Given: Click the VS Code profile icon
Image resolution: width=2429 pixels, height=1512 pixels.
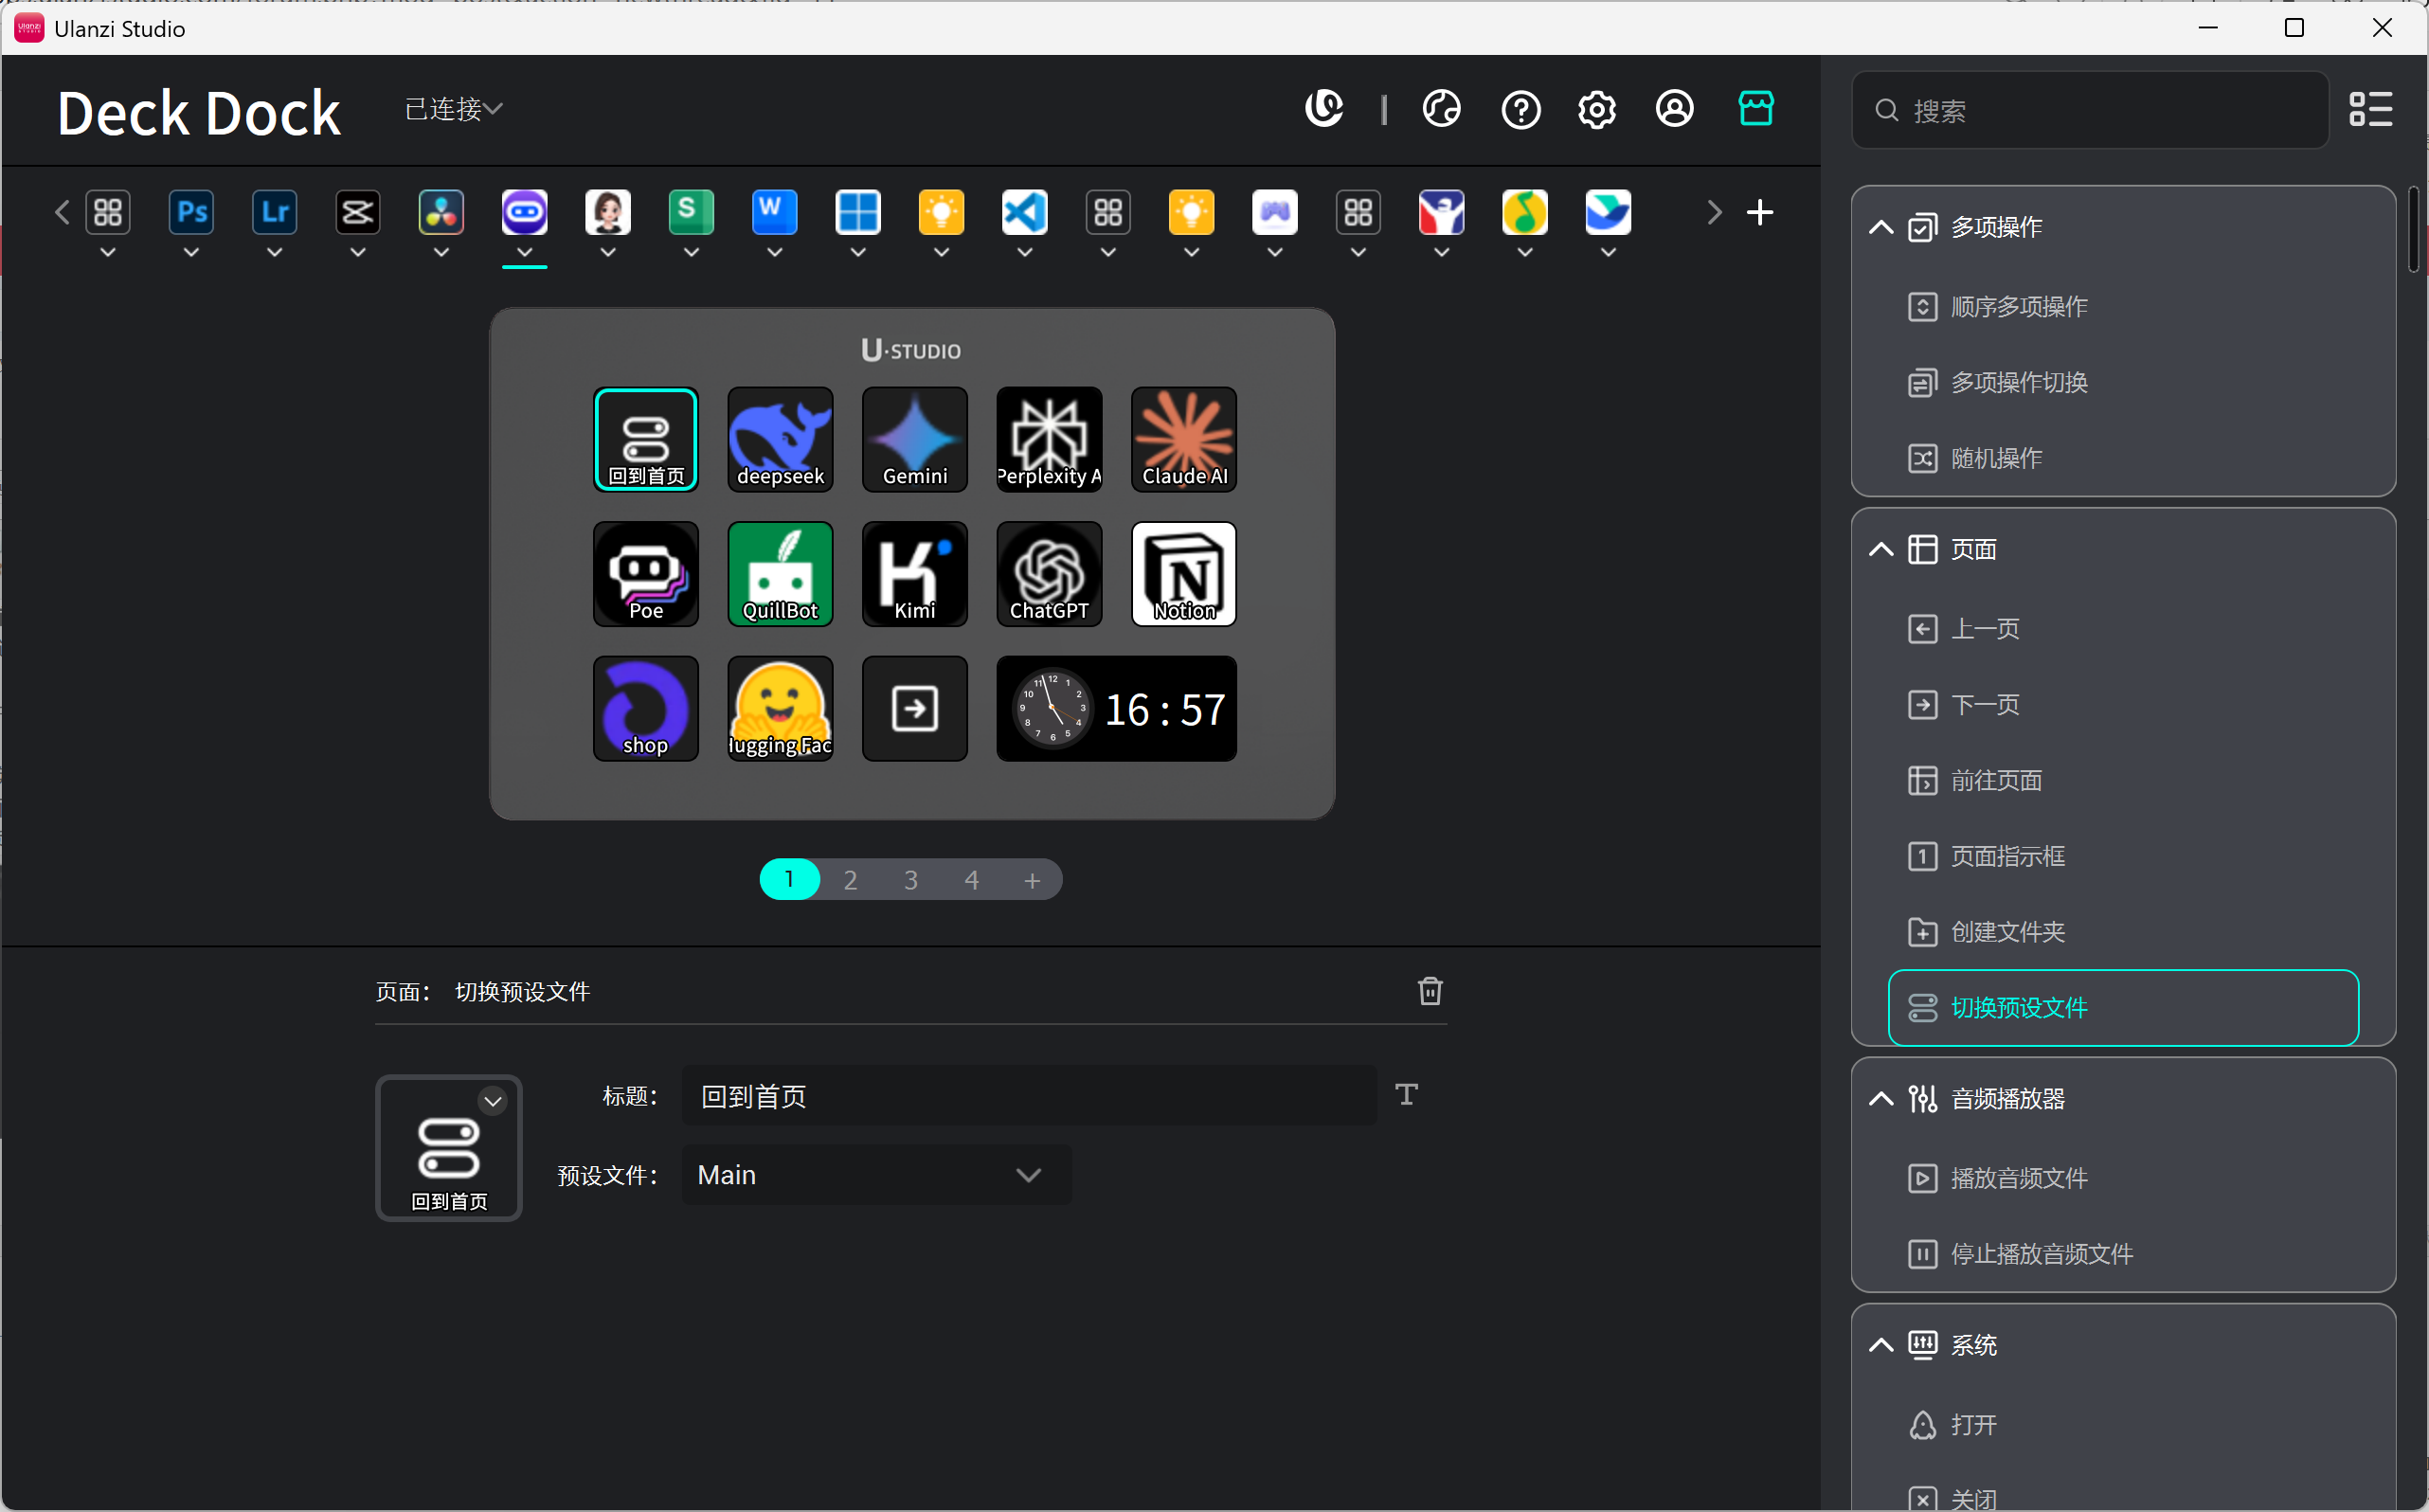Looking at the screenshot, I should [x=1024, y=212].
